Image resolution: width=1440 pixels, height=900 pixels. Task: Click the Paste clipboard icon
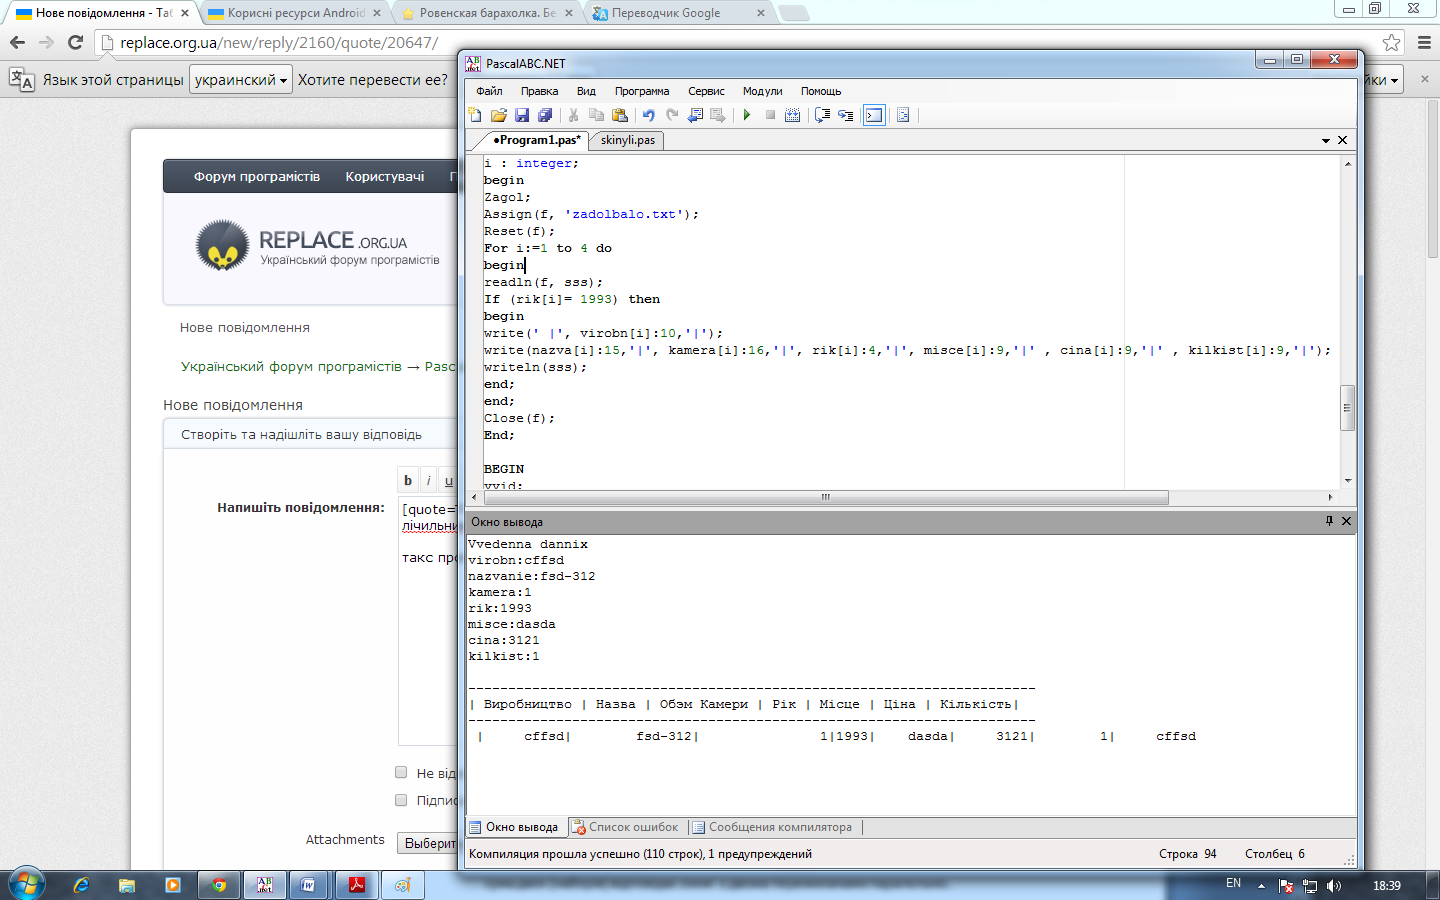point(620,115)
